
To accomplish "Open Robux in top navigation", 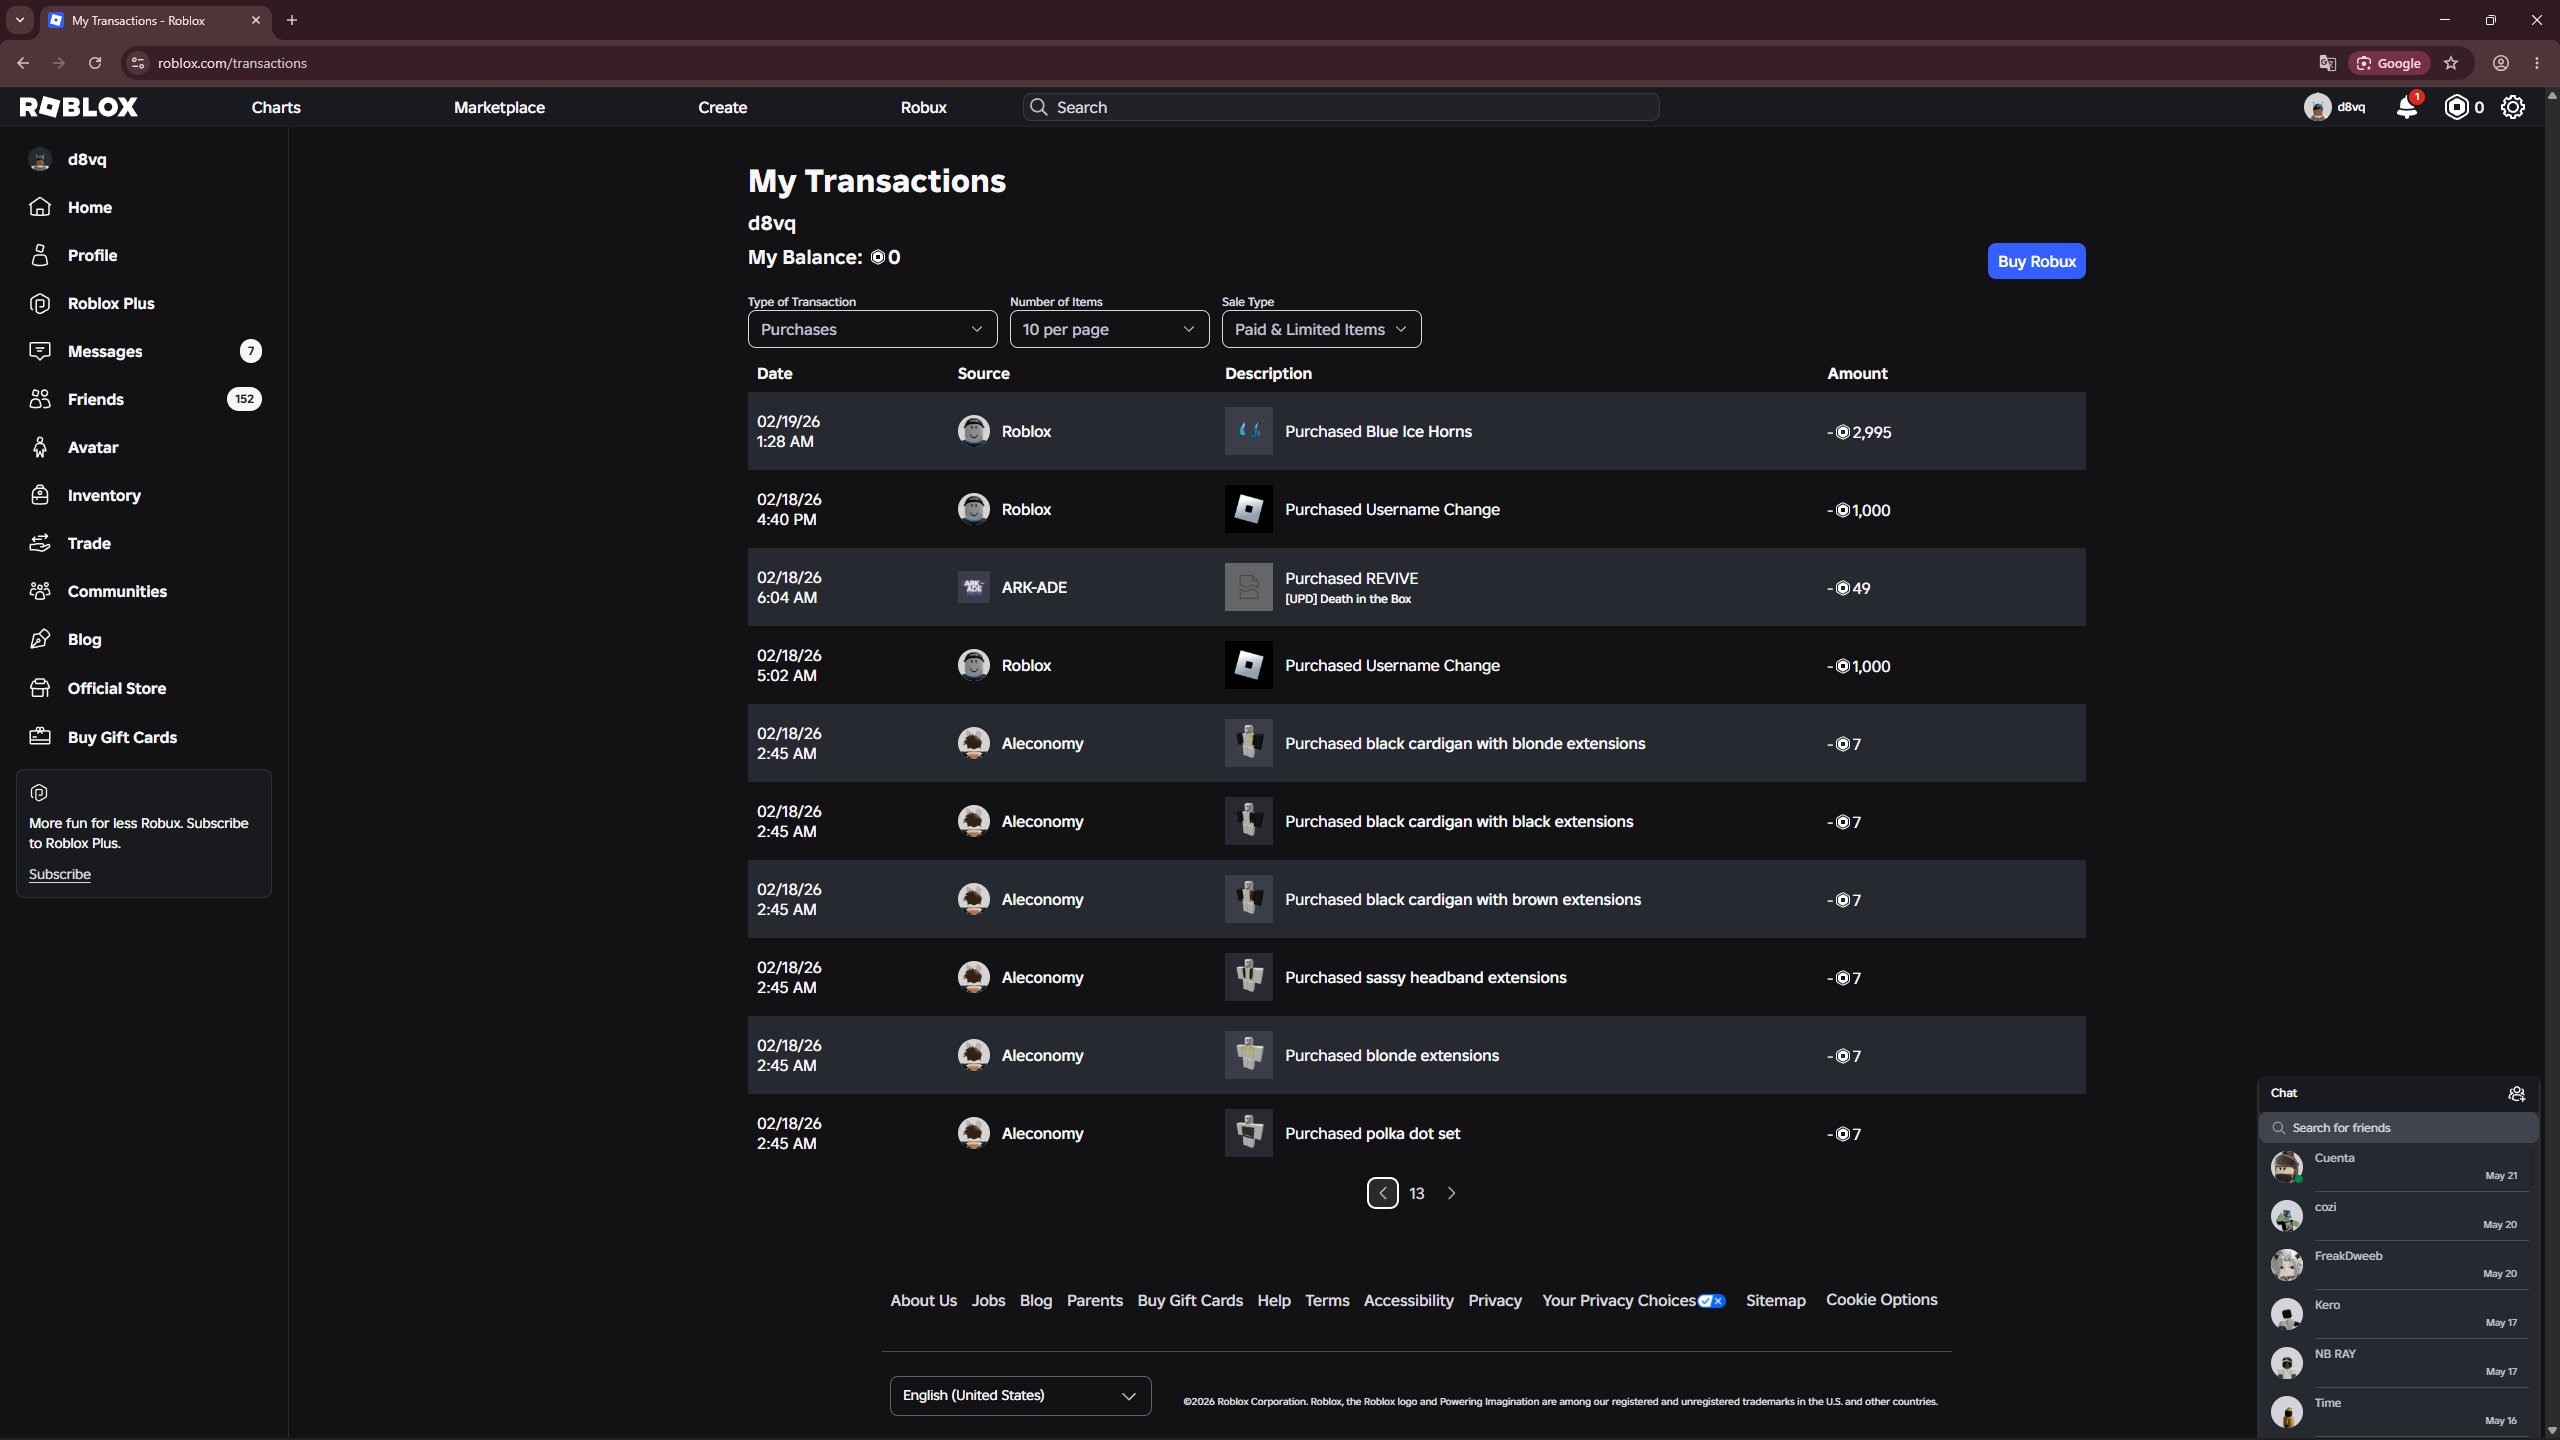I will tap(923, 107).
